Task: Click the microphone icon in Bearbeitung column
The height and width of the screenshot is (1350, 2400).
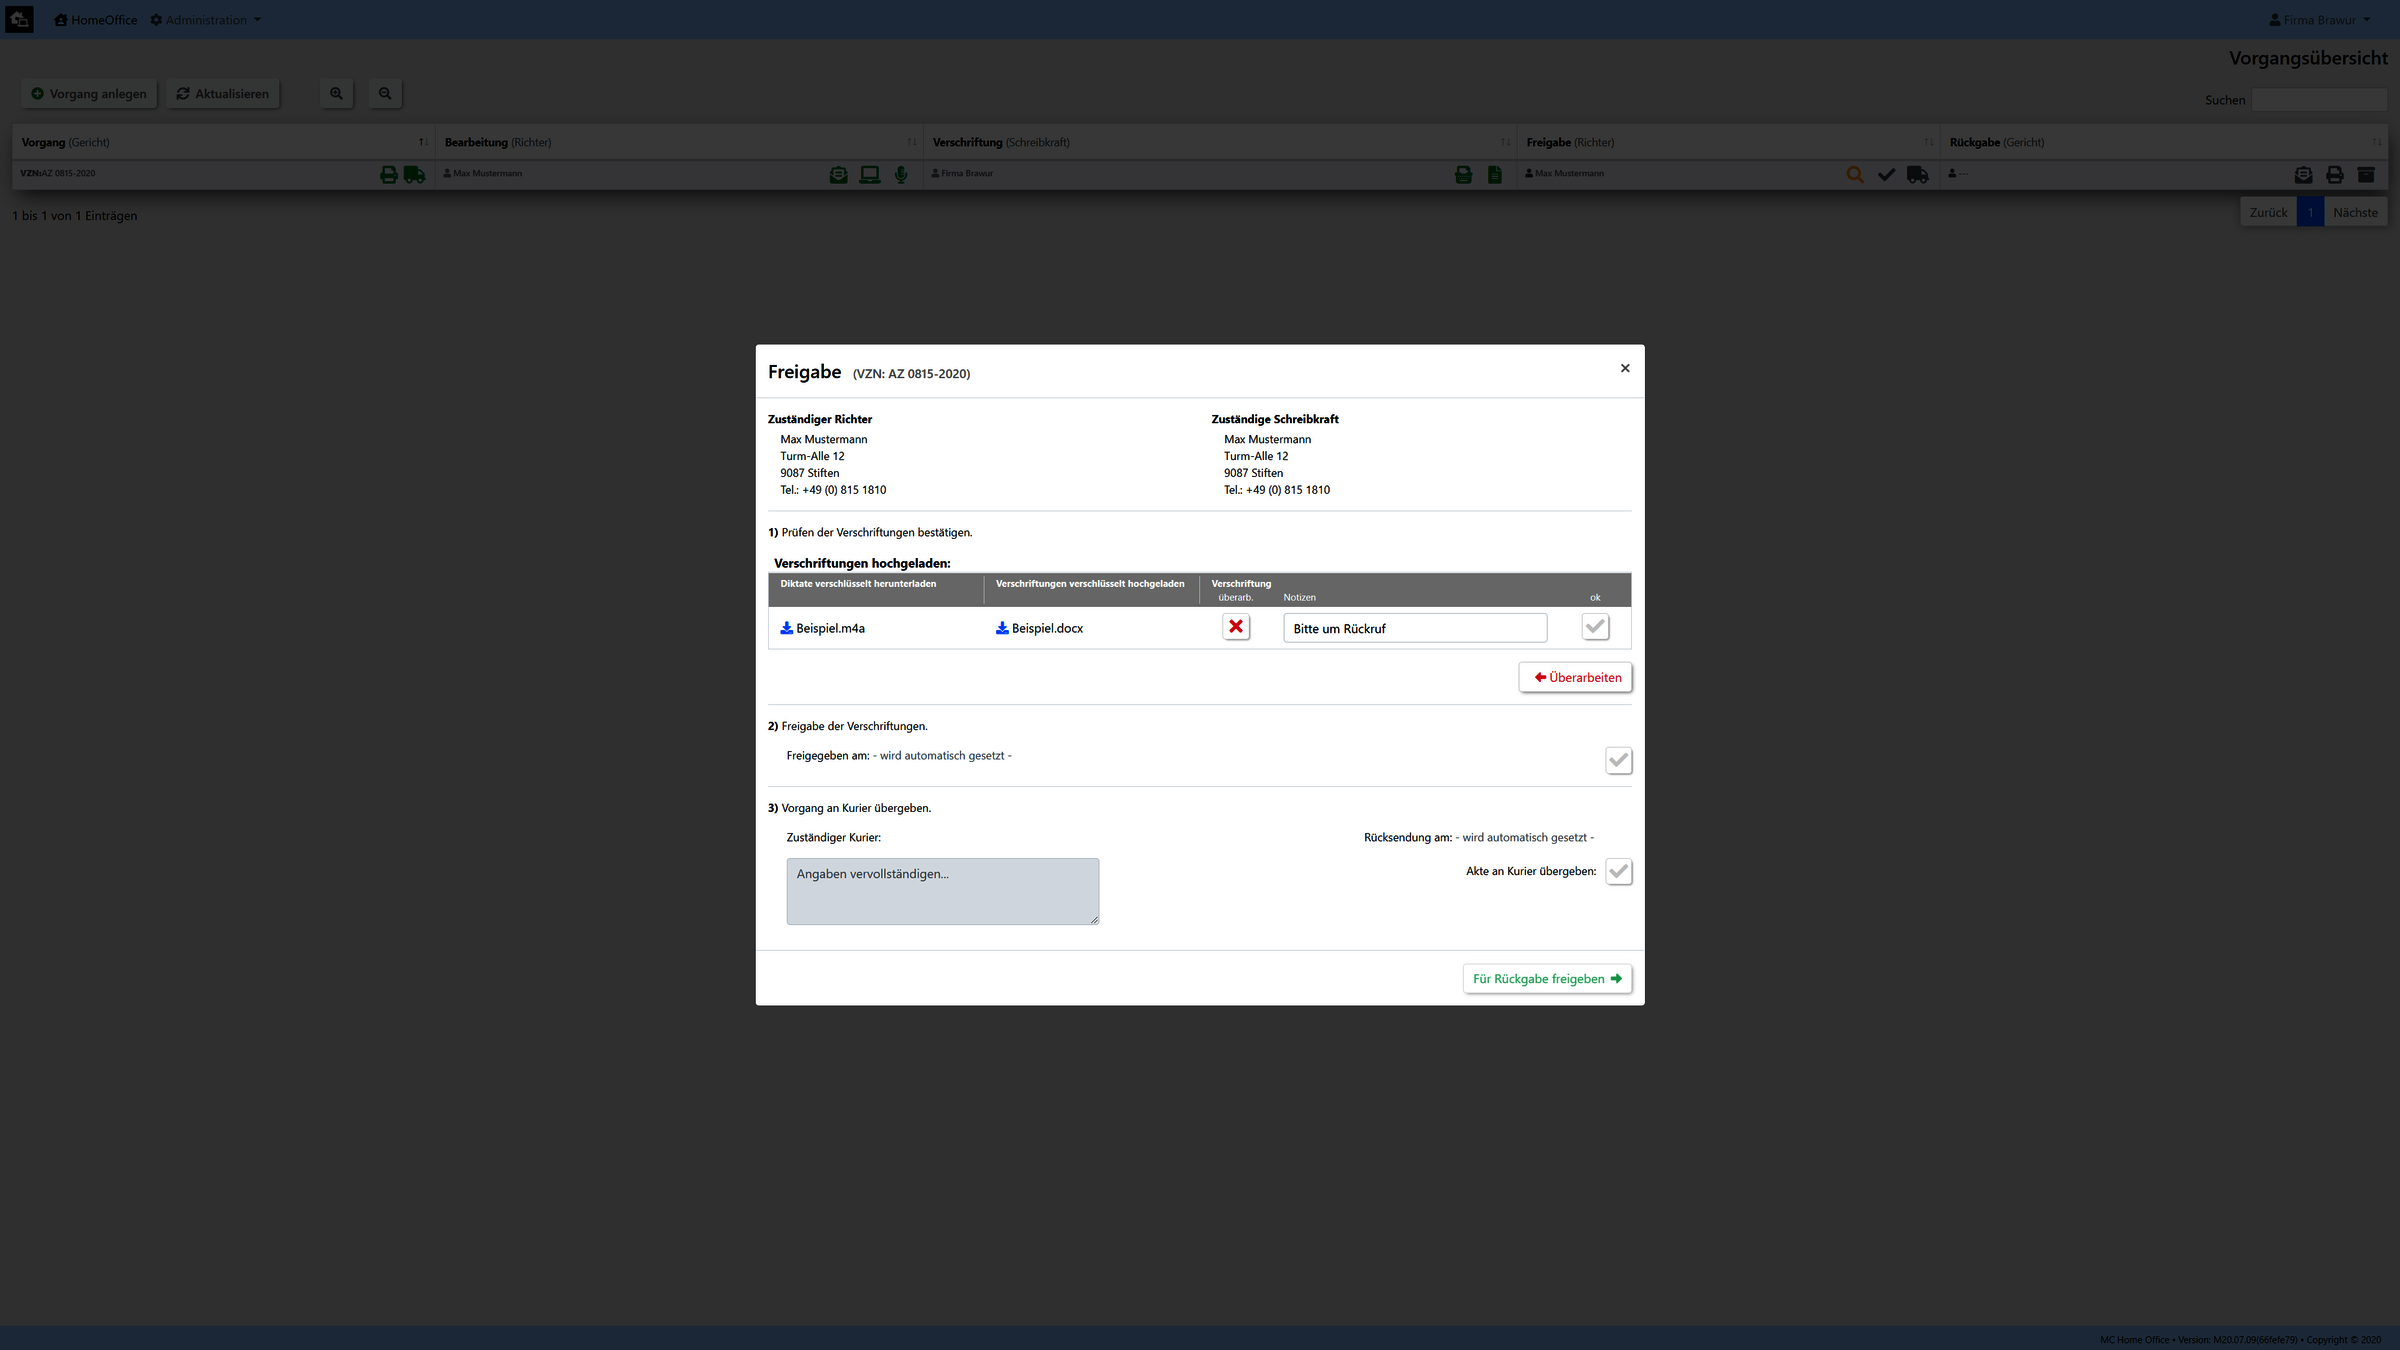Action: tap(901, 175)
